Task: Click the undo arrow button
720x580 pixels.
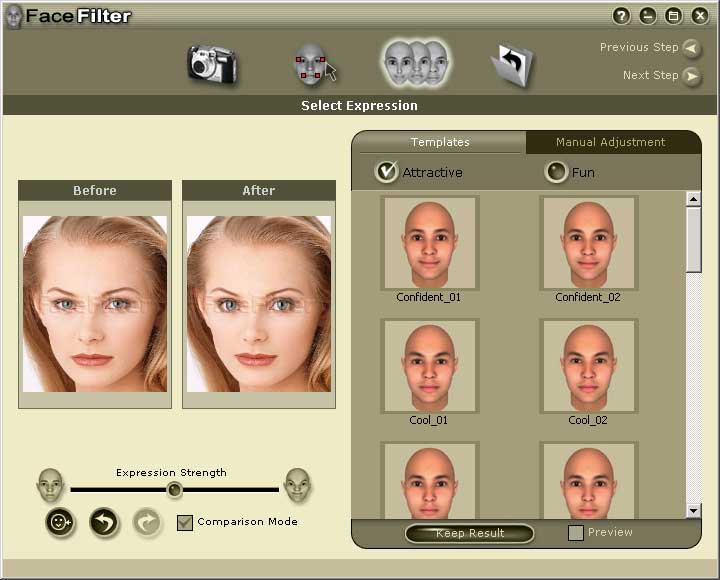Action: [104, 522]
